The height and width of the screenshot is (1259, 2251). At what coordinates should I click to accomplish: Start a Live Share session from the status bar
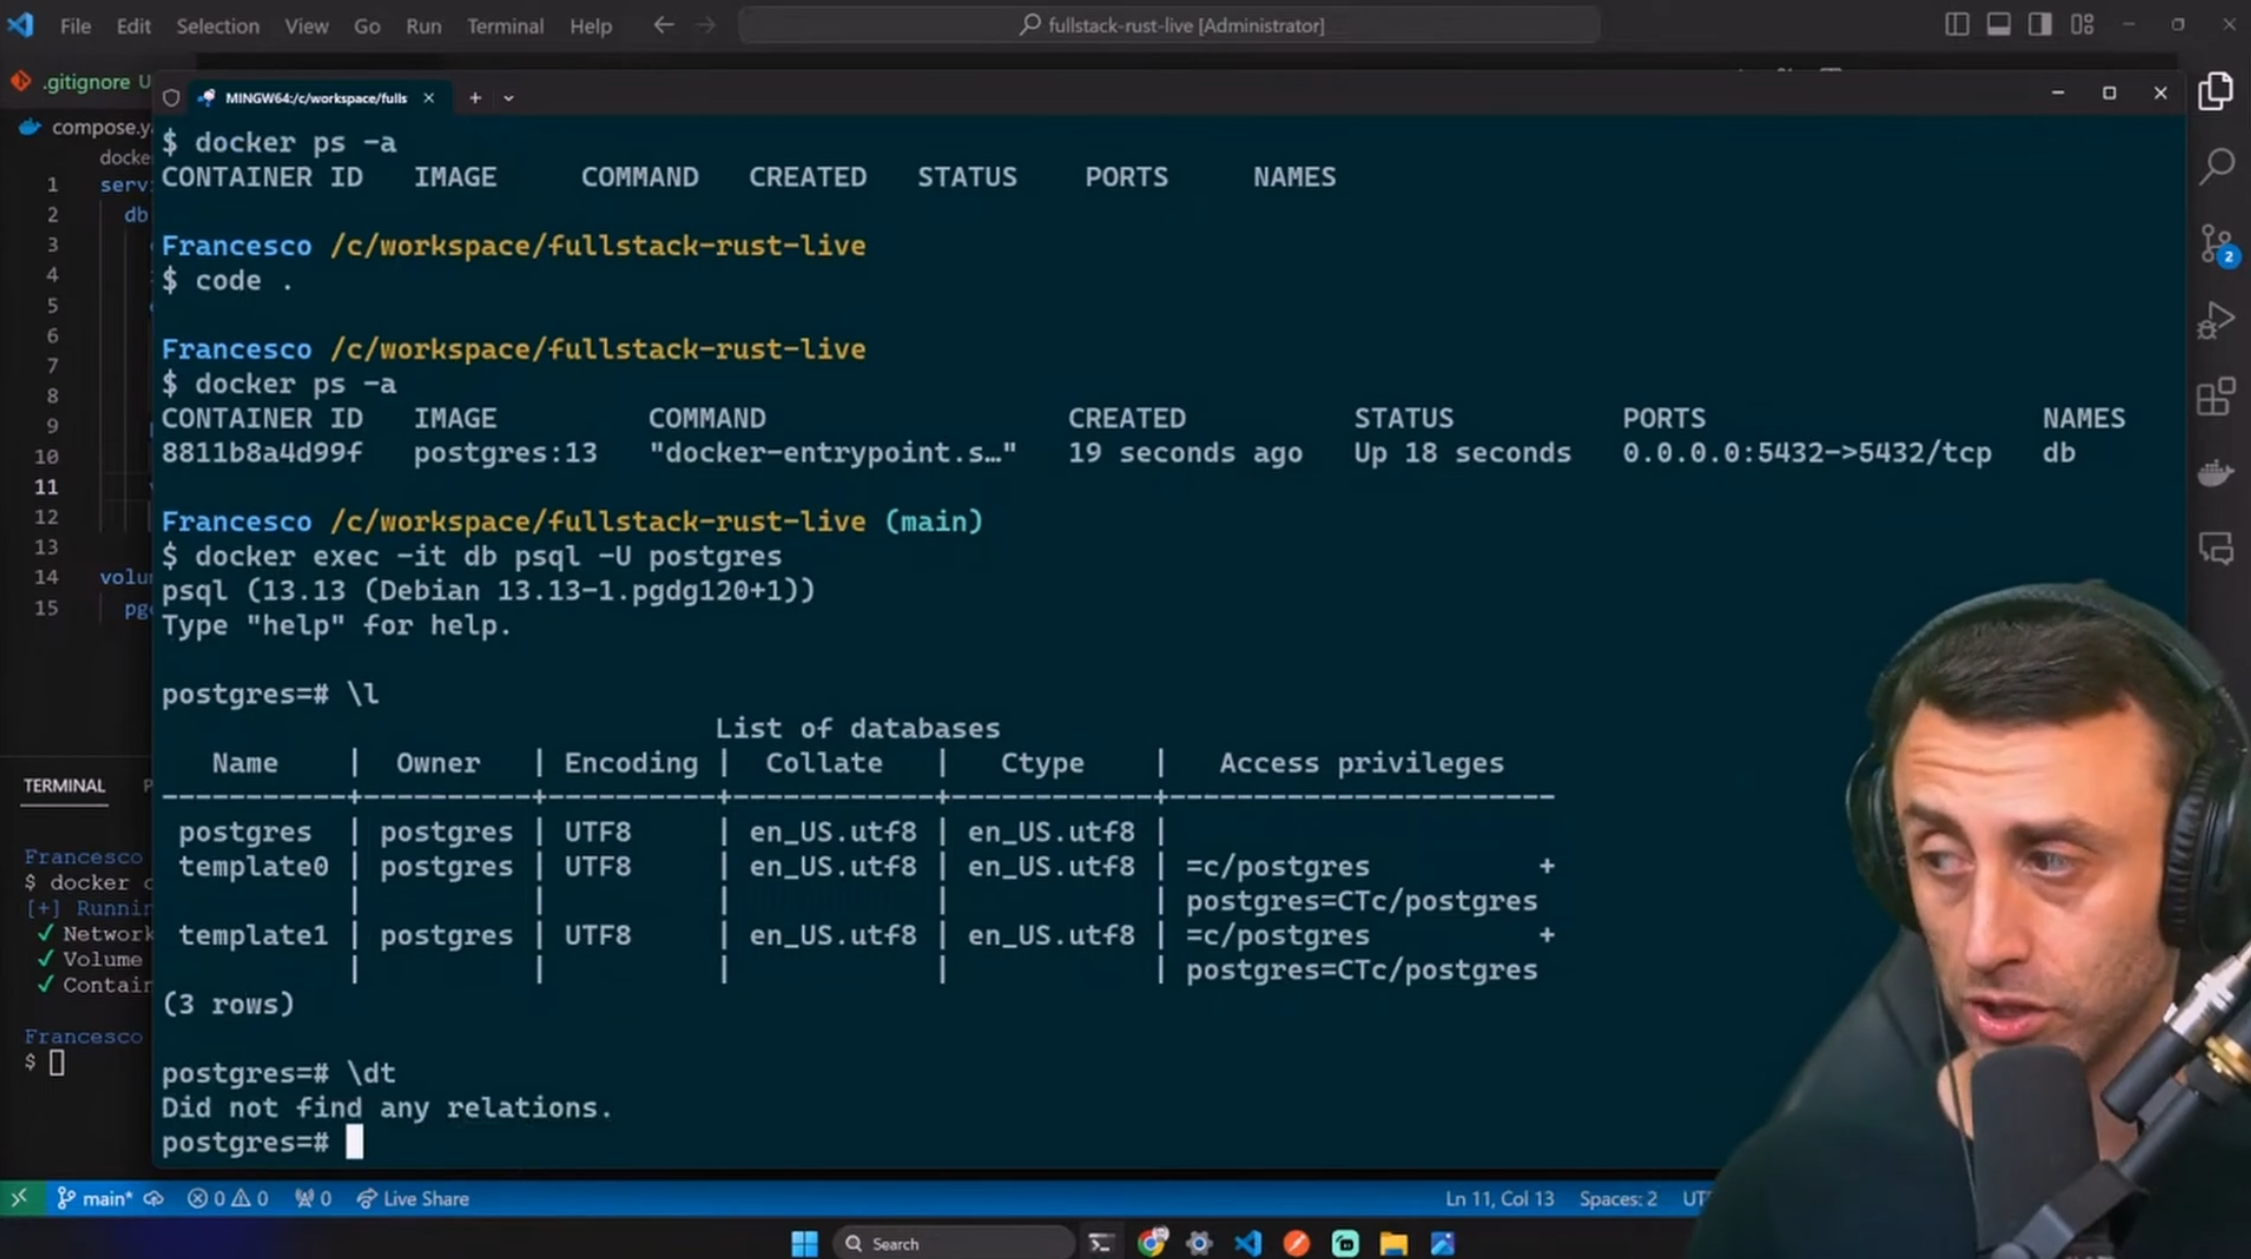(413, 1198)
